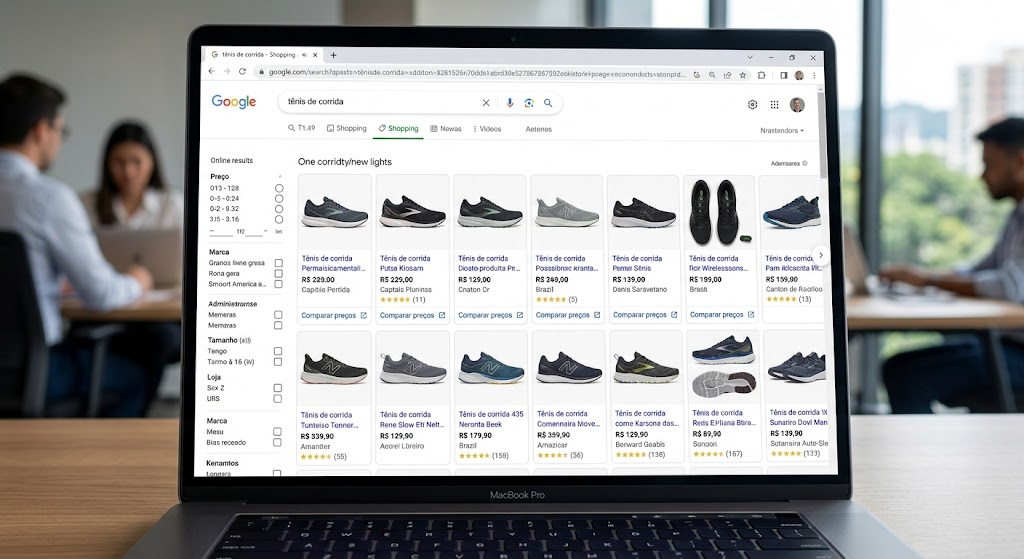Image resolution: width=1024 pixels, height=559 pixels.
Task: Click the minimum price input field
Action: pos(221,231)
